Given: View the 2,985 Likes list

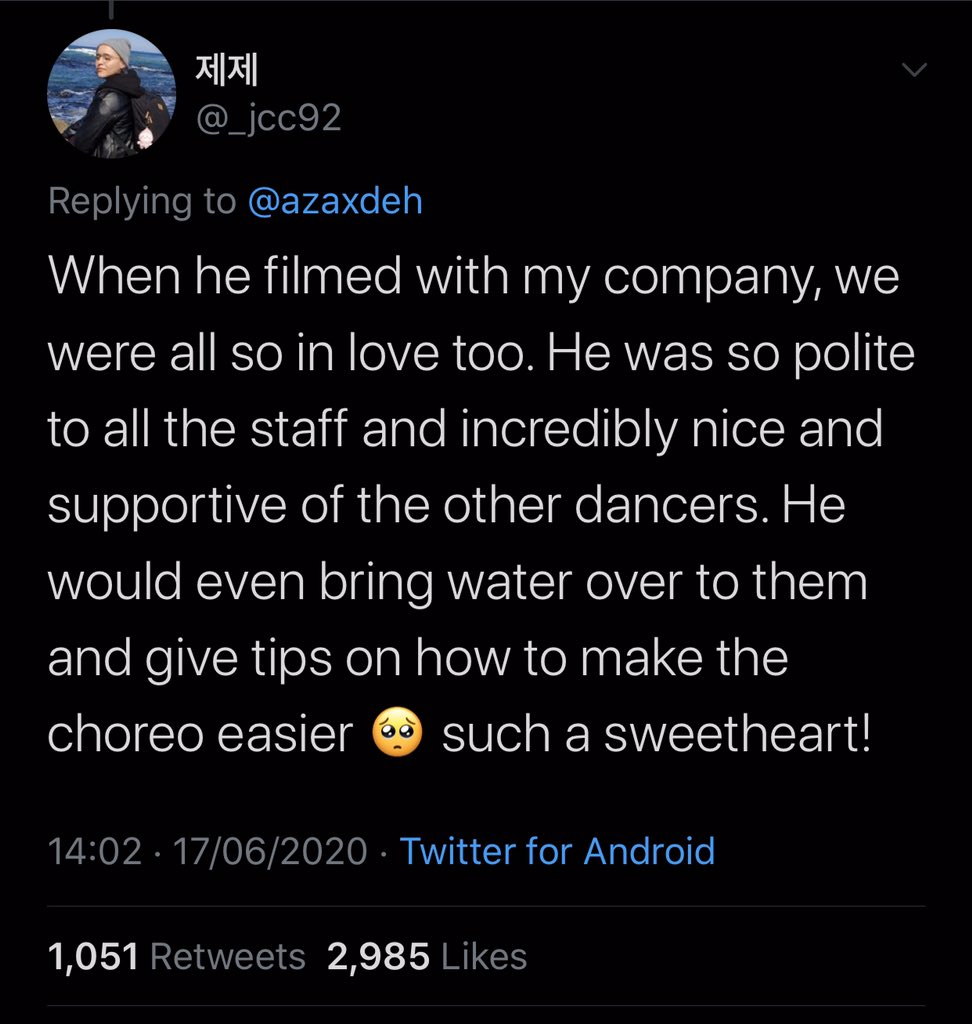Looking at the screenshot, I should [x=427, y=957].
